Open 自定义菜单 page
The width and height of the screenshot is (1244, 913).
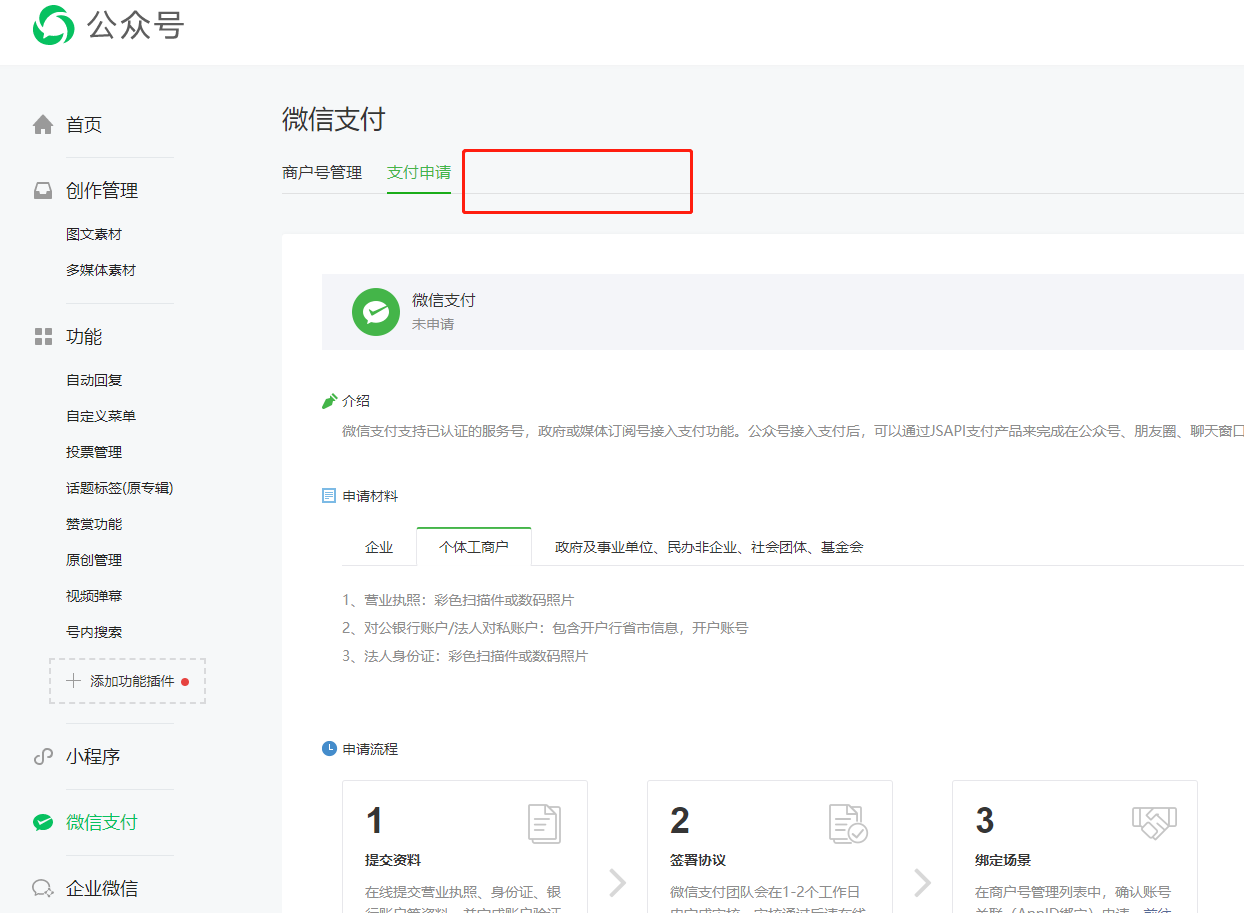[101, 416]
